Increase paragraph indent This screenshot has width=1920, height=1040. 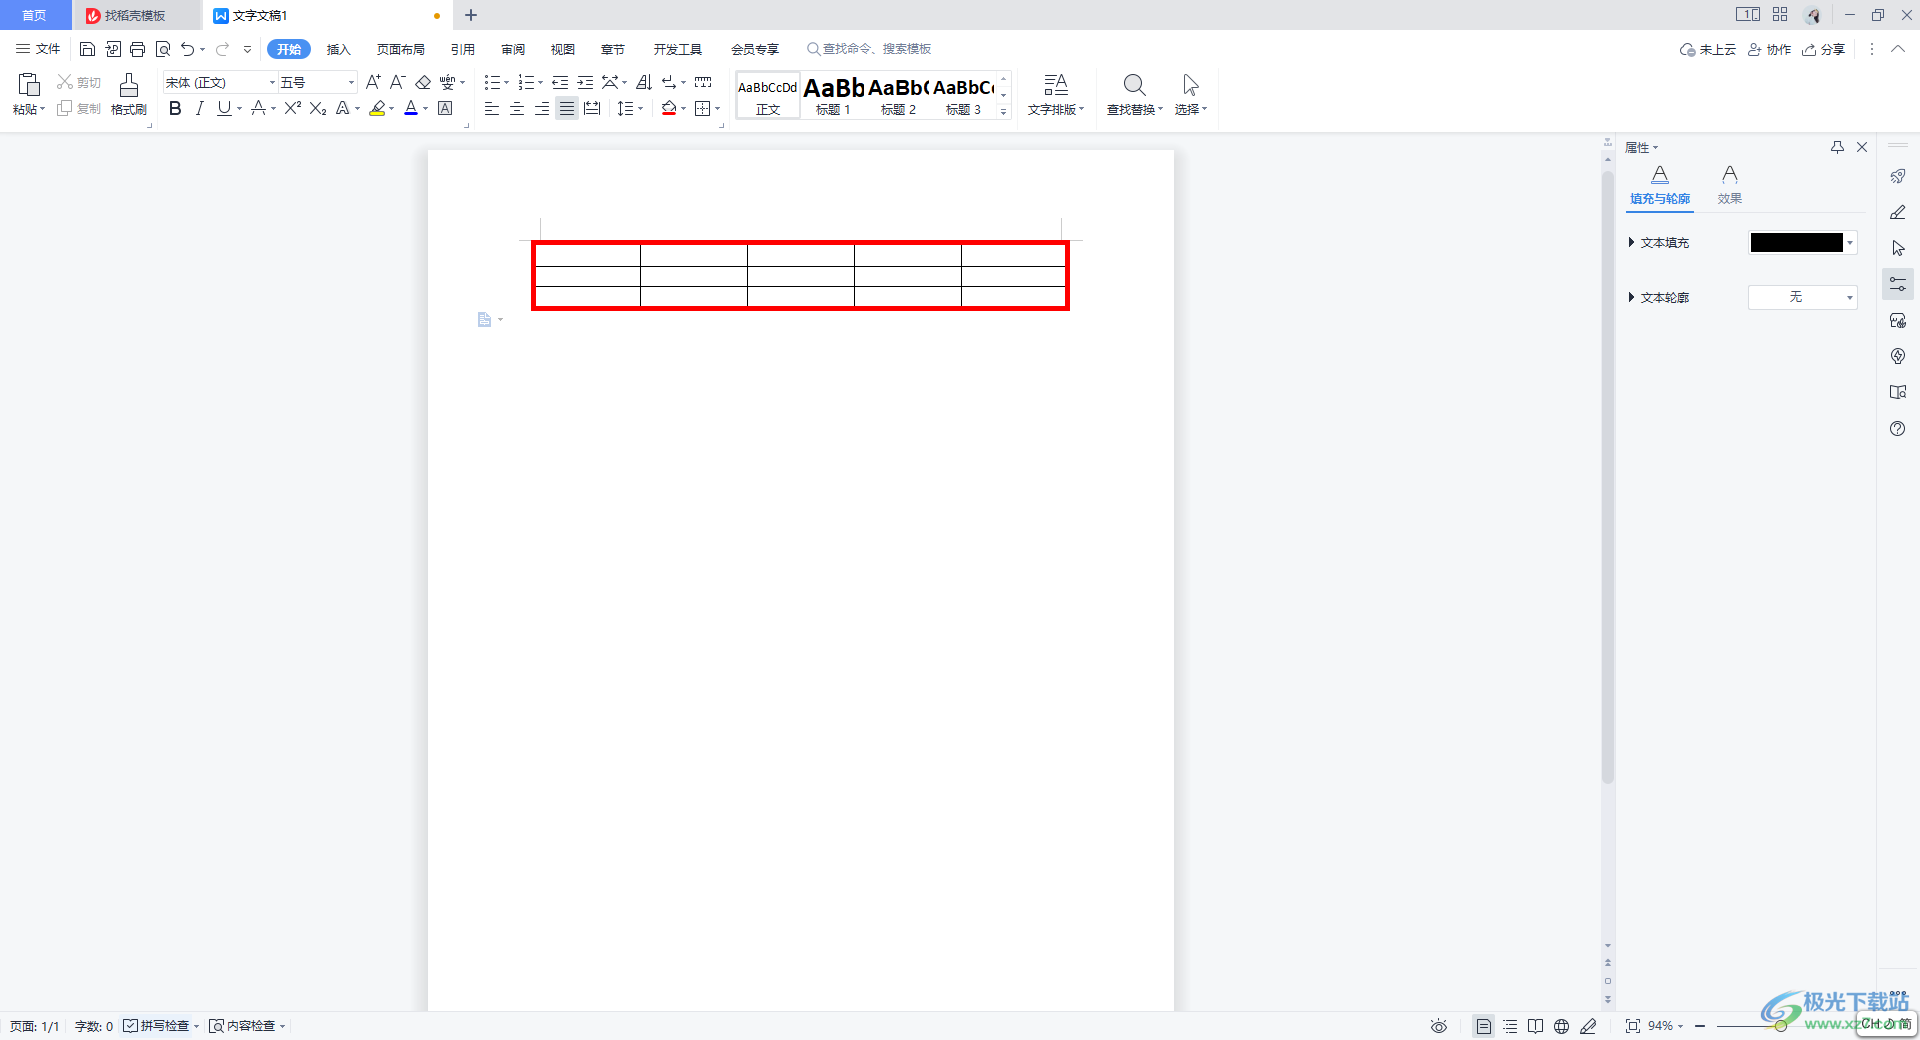(x=585, y=82)
